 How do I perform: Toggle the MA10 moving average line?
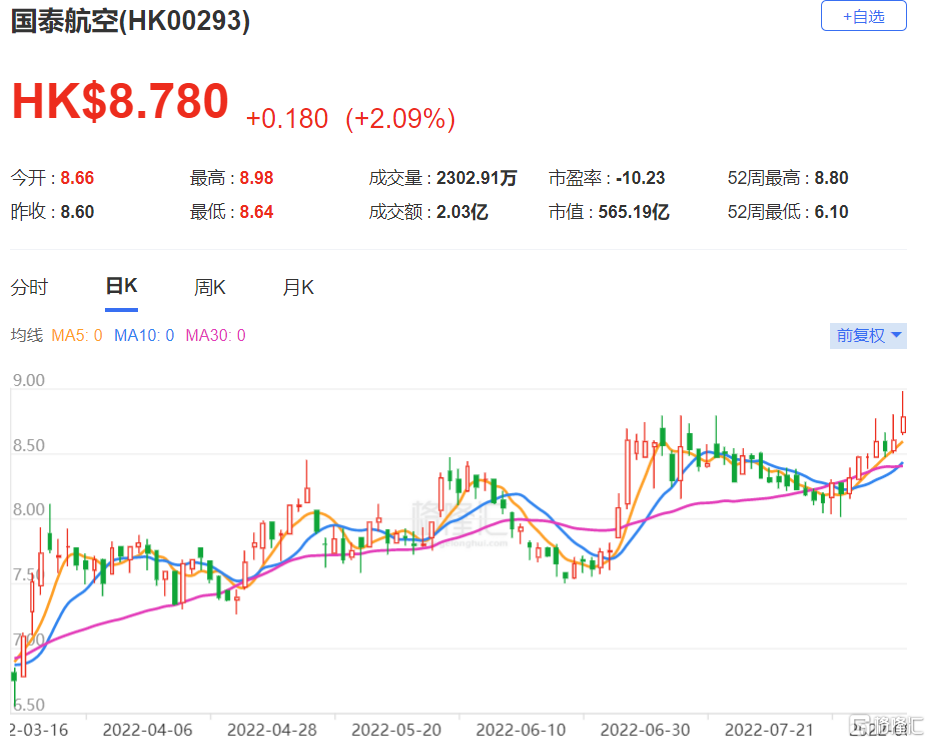point(144,336)
